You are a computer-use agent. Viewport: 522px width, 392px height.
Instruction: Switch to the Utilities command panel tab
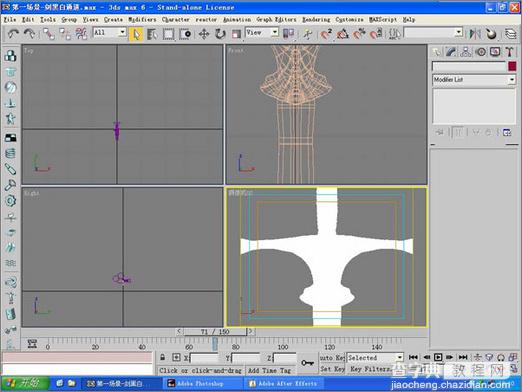pos(509,52)
